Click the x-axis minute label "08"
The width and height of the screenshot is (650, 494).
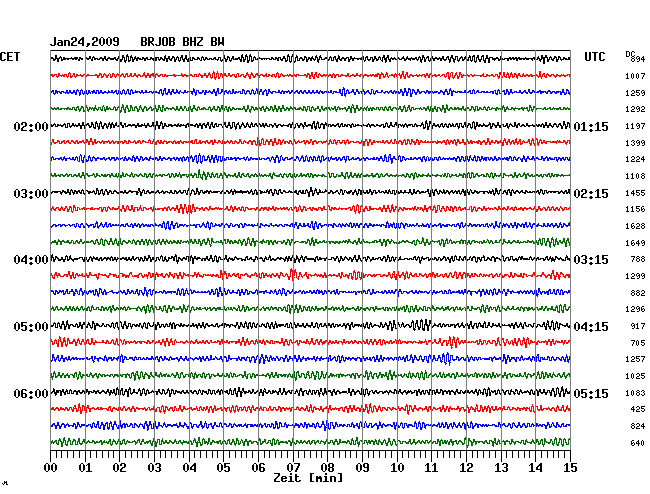point(327,468)
